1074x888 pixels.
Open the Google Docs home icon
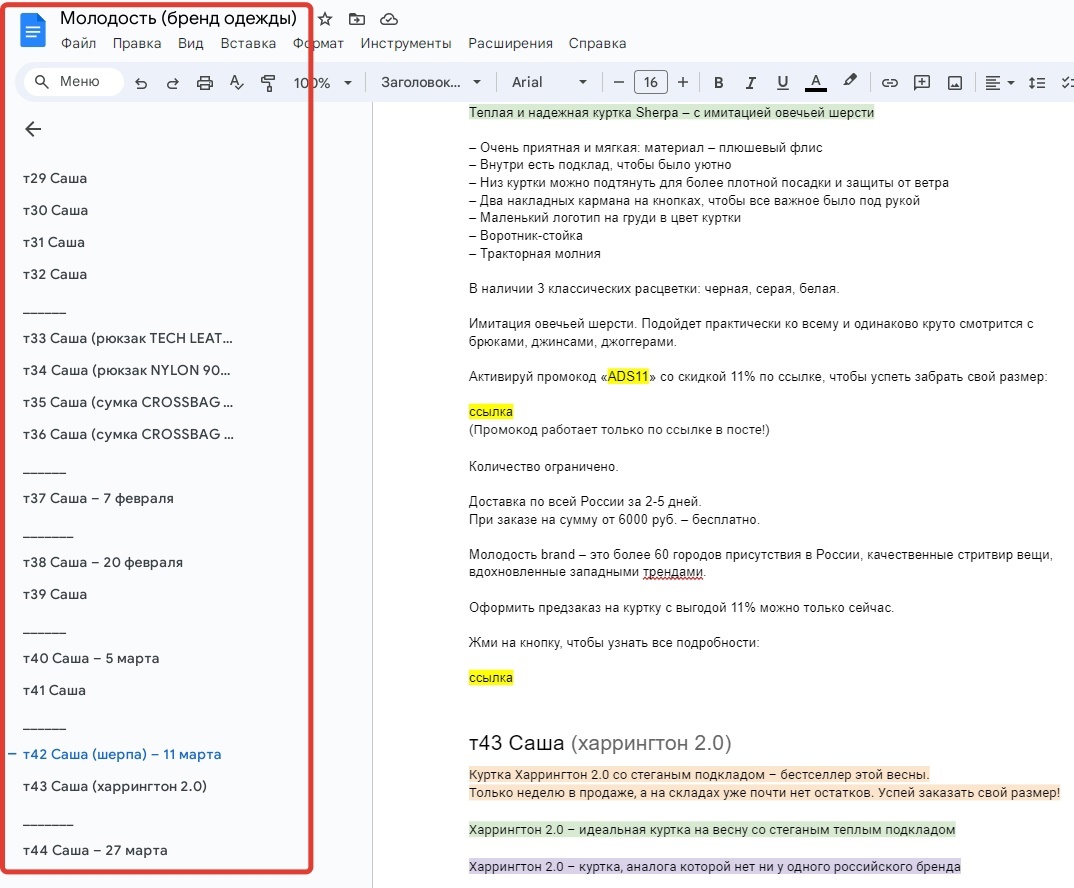click(x=32, y=31)
